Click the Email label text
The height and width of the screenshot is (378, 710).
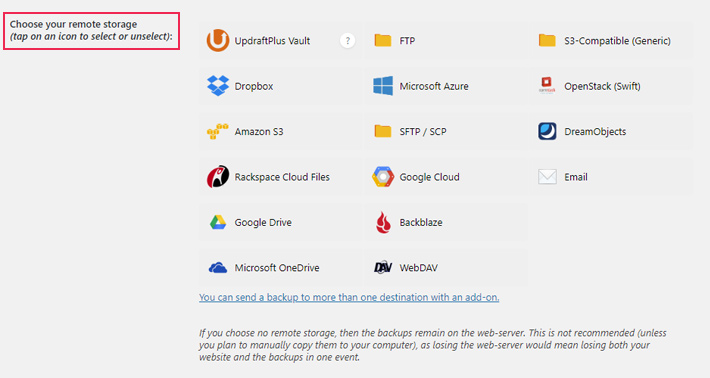[x=576, y=177]
